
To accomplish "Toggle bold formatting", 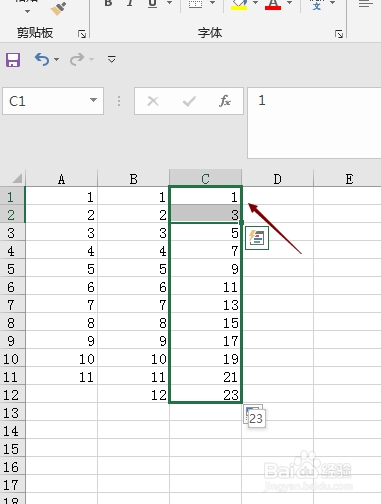I will tap(108, 3).
